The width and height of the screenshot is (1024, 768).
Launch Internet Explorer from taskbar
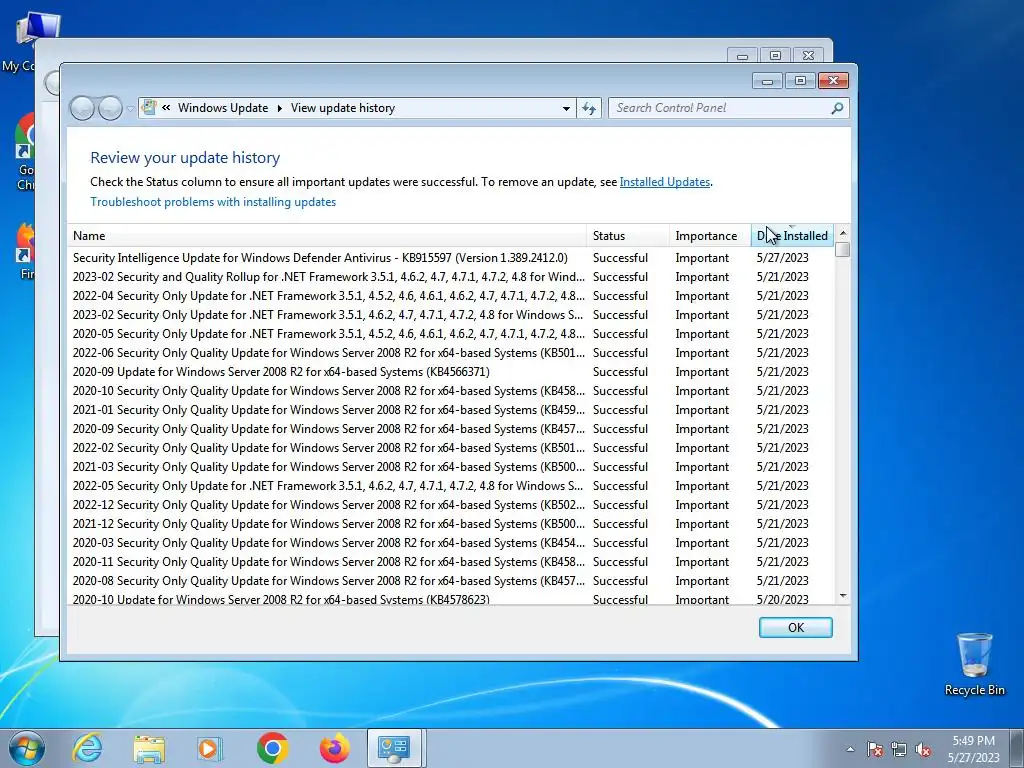88,748
